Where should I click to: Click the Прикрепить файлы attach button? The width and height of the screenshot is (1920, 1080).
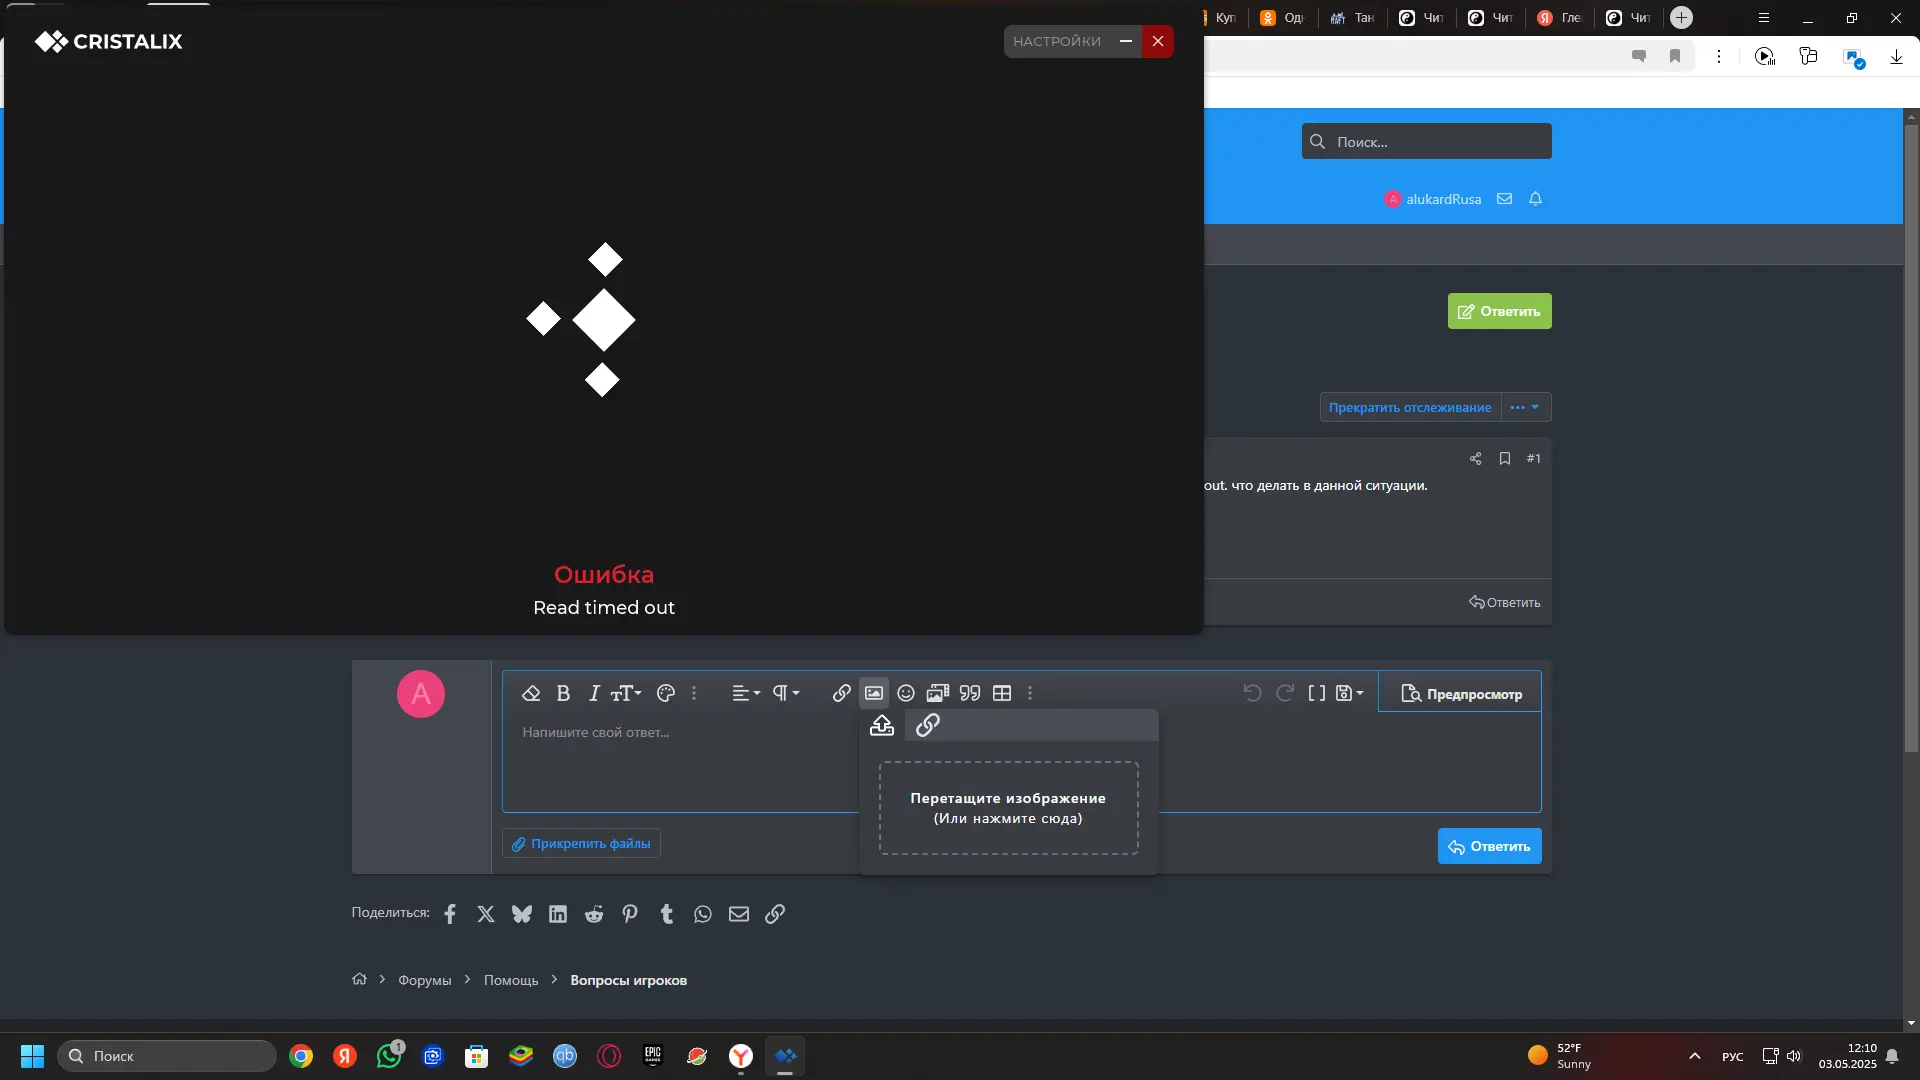[581, 843]
